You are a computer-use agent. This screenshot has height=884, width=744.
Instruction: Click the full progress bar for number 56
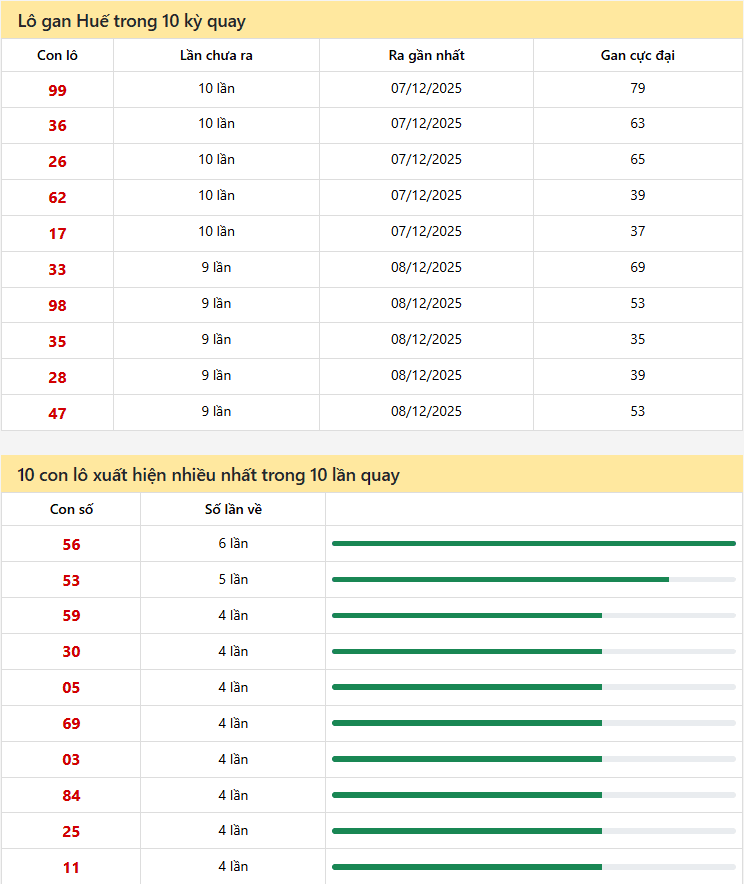click(533, 544)
